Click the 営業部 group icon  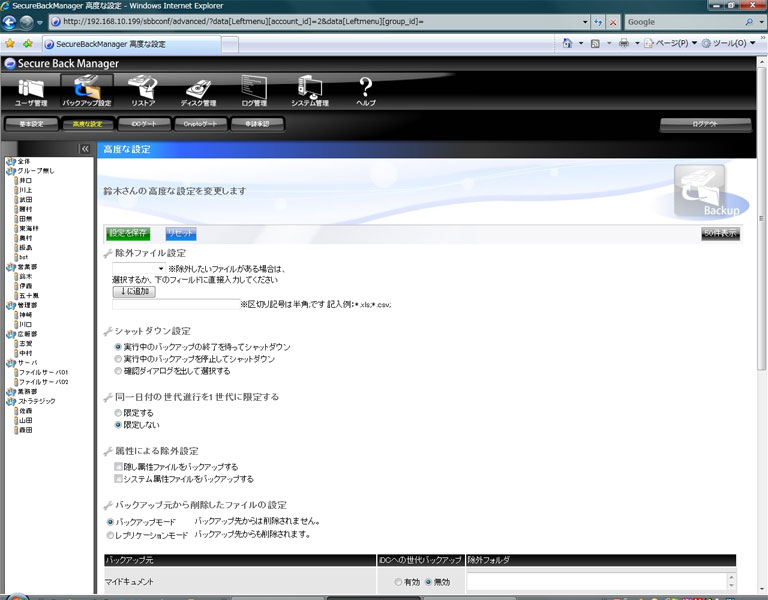click(x=10, y=267)
